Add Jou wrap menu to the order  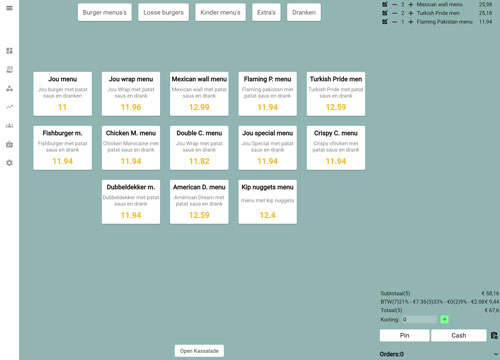coord(131,94)
